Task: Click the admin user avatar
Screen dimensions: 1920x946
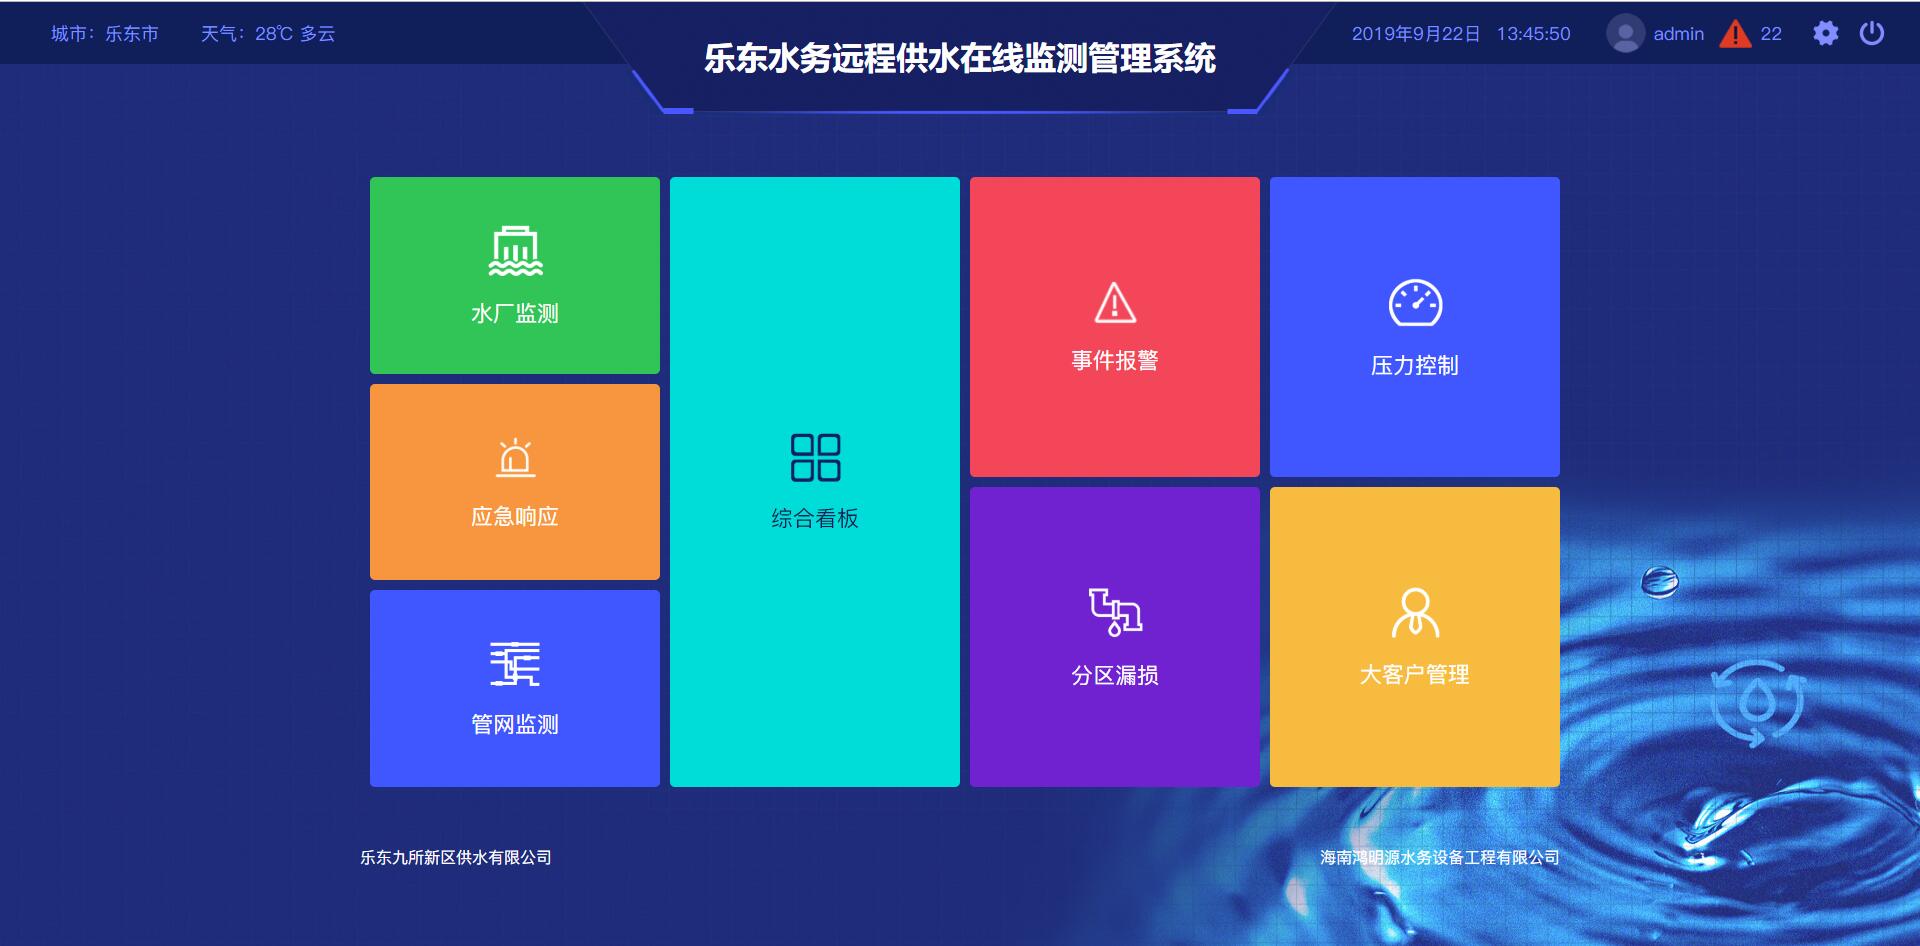Action: pos(1626,33)
